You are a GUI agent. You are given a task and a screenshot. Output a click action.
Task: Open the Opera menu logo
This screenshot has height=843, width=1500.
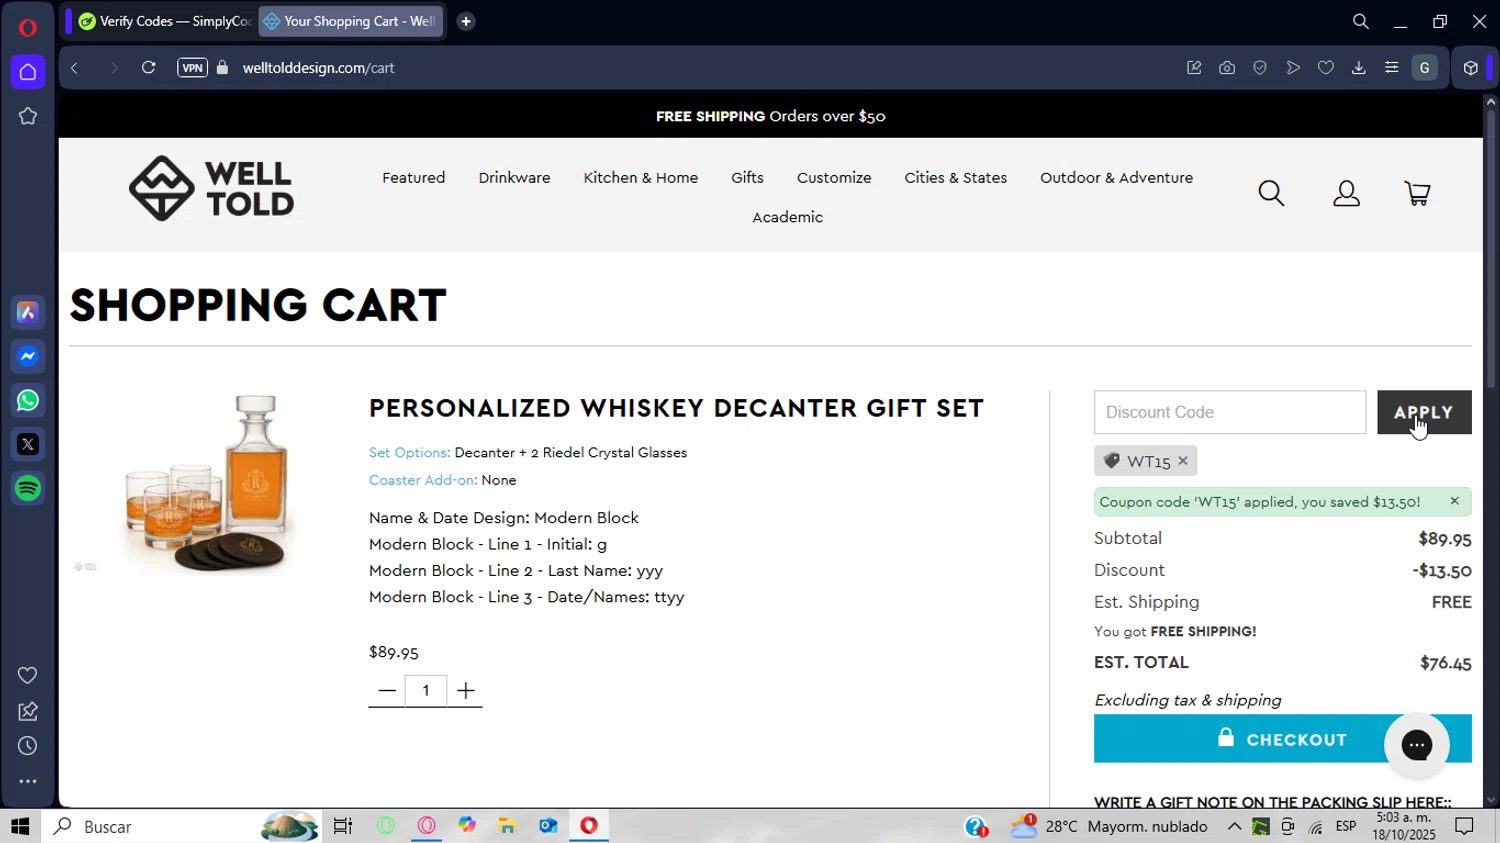click(x=28, y=27)
